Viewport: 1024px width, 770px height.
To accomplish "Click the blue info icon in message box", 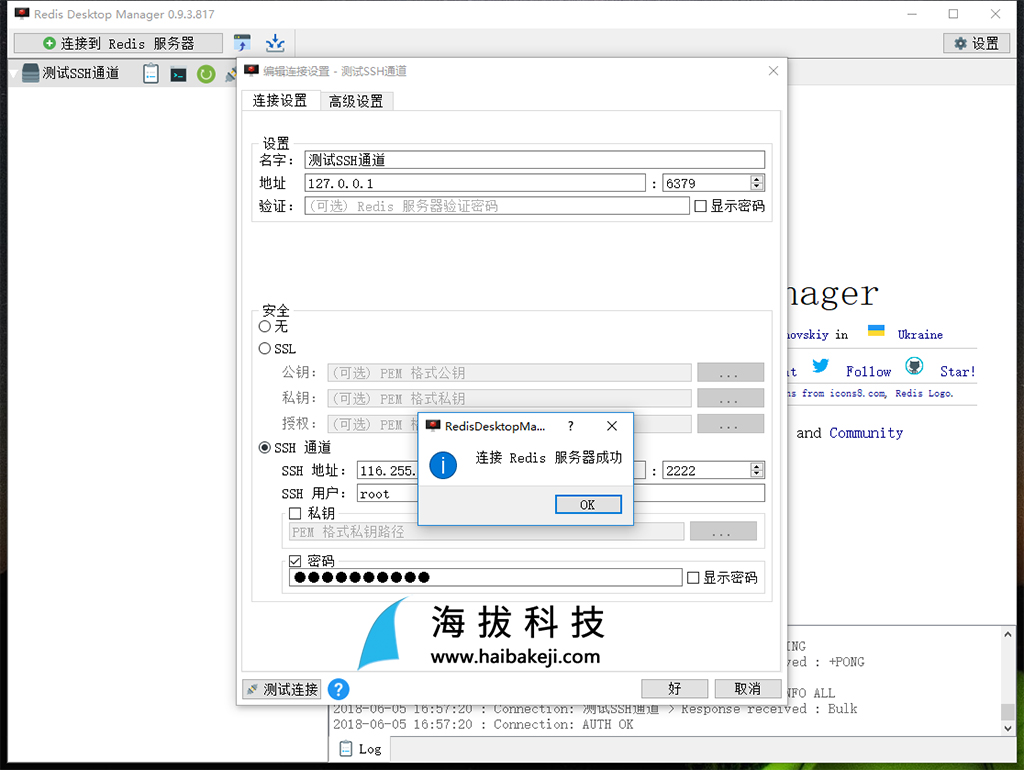I will 443,465.
